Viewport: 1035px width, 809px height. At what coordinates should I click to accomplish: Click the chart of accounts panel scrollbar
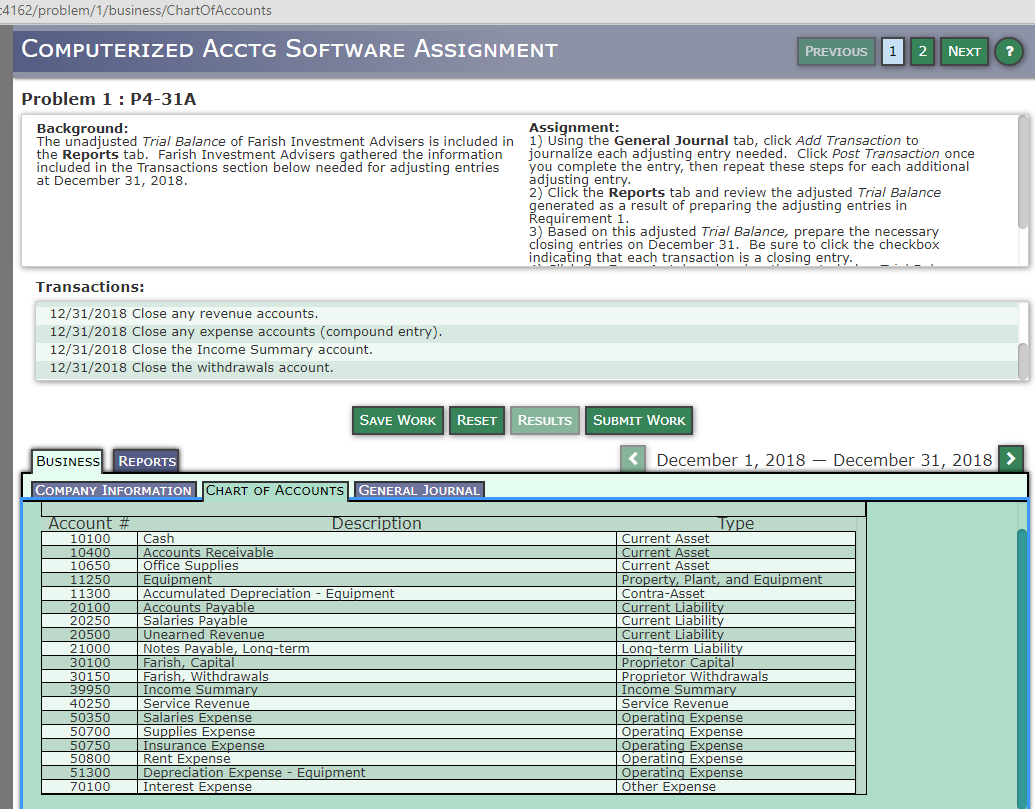(x=1022, y=666)
